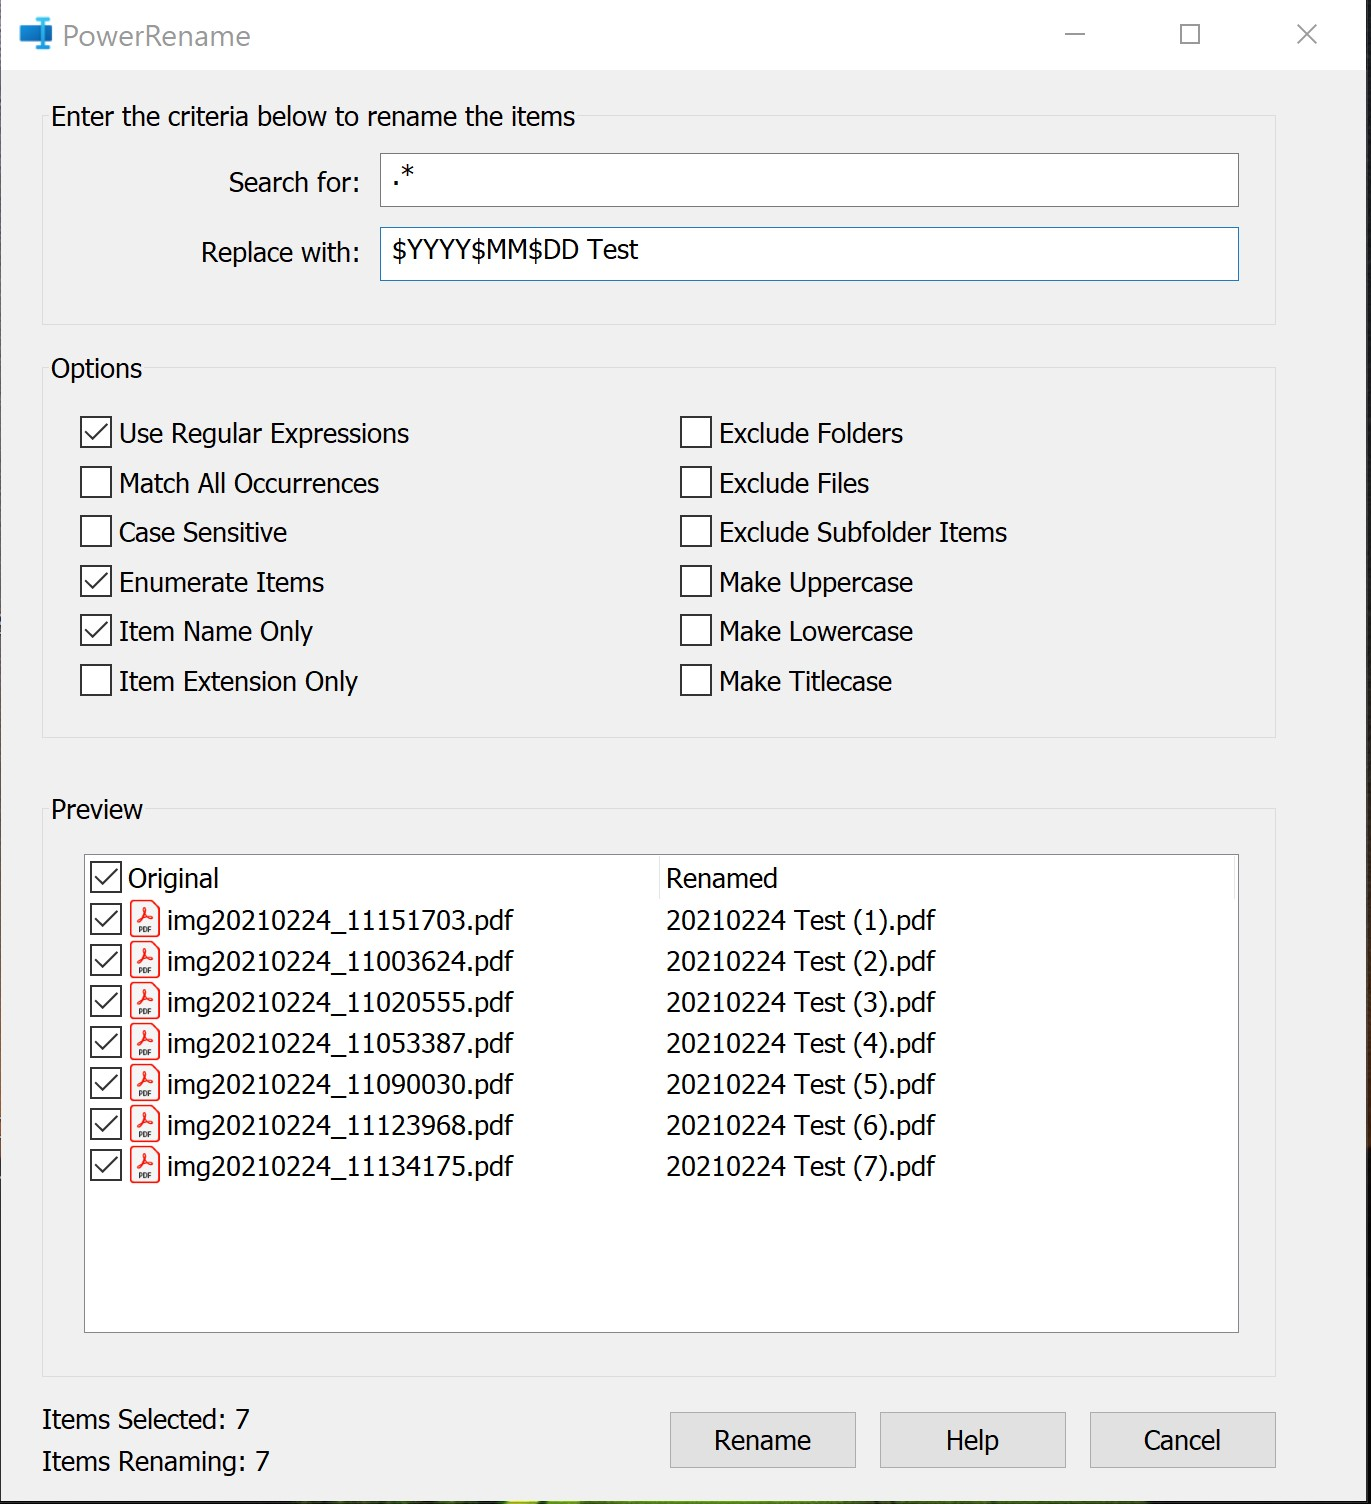Click the PDF icon beside img20210224_11134175.pdf

[144, 1165]
